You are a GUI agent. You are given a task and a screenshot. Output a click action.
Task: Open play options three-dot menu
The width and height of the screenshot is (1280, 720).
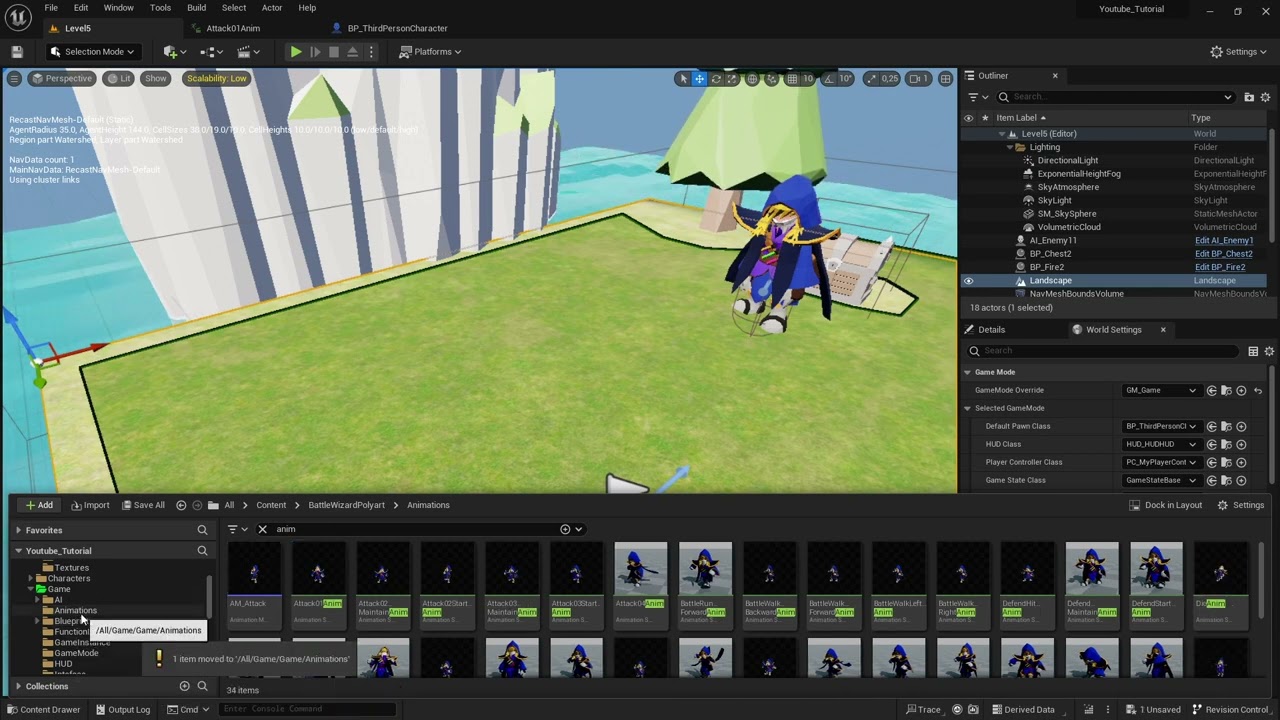click(x=371, y=52)
